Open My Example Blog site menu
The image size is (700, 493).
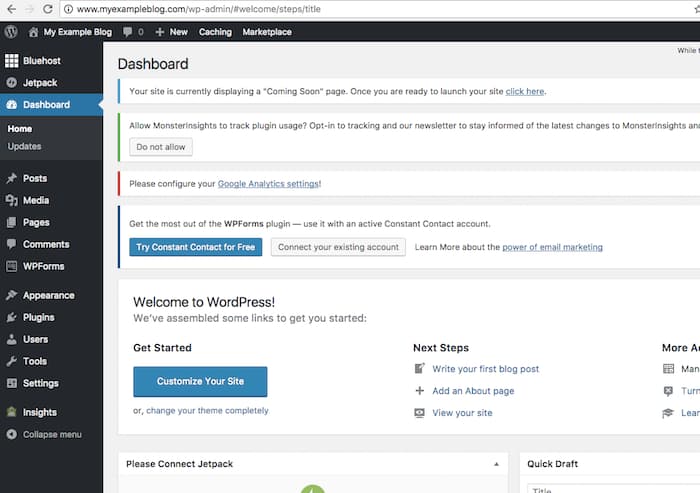click(78, 32)
